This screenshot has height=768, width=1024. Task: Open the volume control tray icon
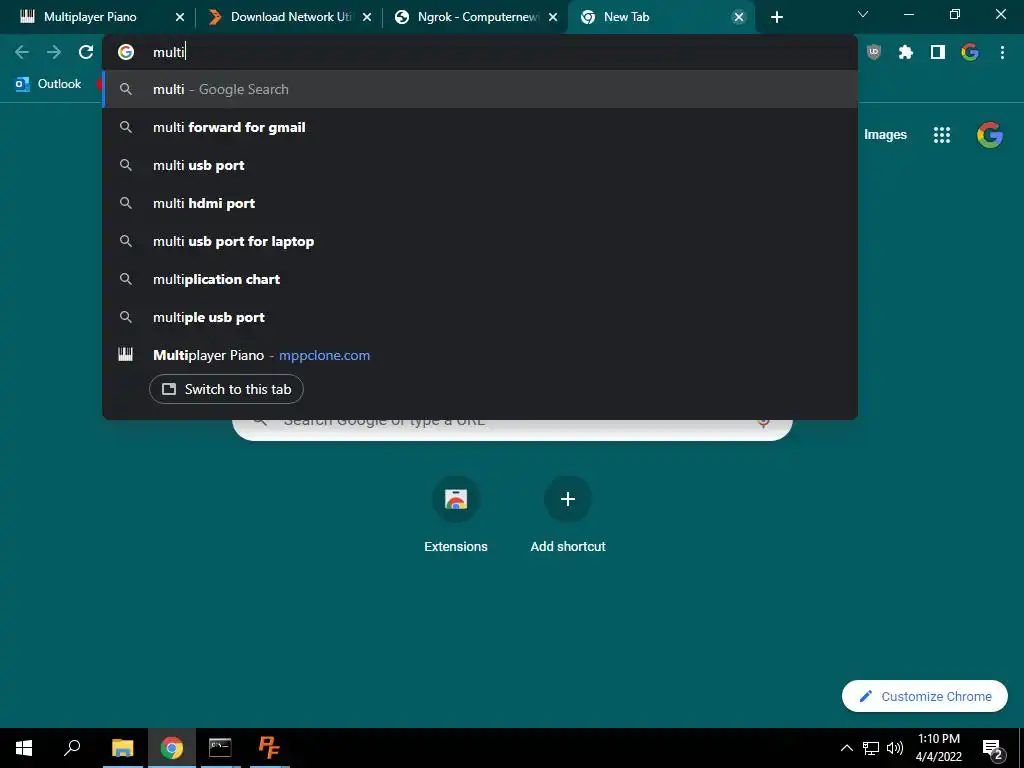tap(895, 748)
